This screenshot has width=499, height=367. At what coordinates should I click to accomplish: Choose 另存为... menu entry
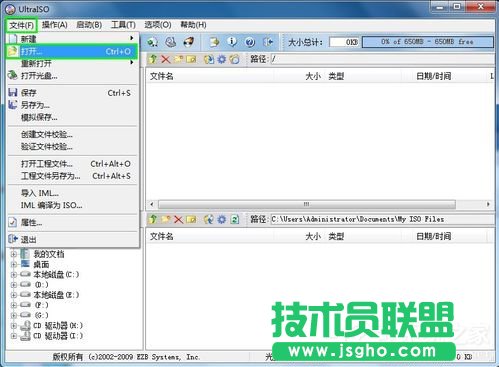(72, 105)
